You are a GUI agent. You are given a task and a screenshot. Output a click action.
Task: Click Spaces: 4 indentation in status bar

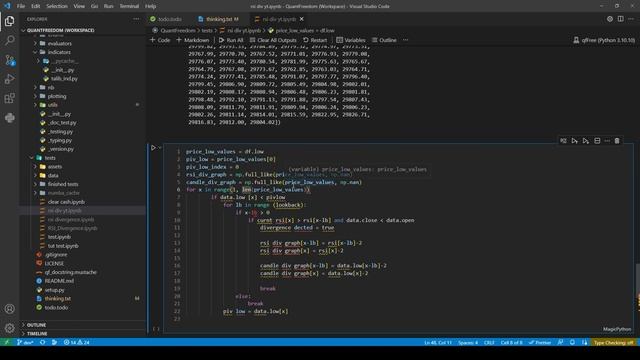click(x=468, y=342)
